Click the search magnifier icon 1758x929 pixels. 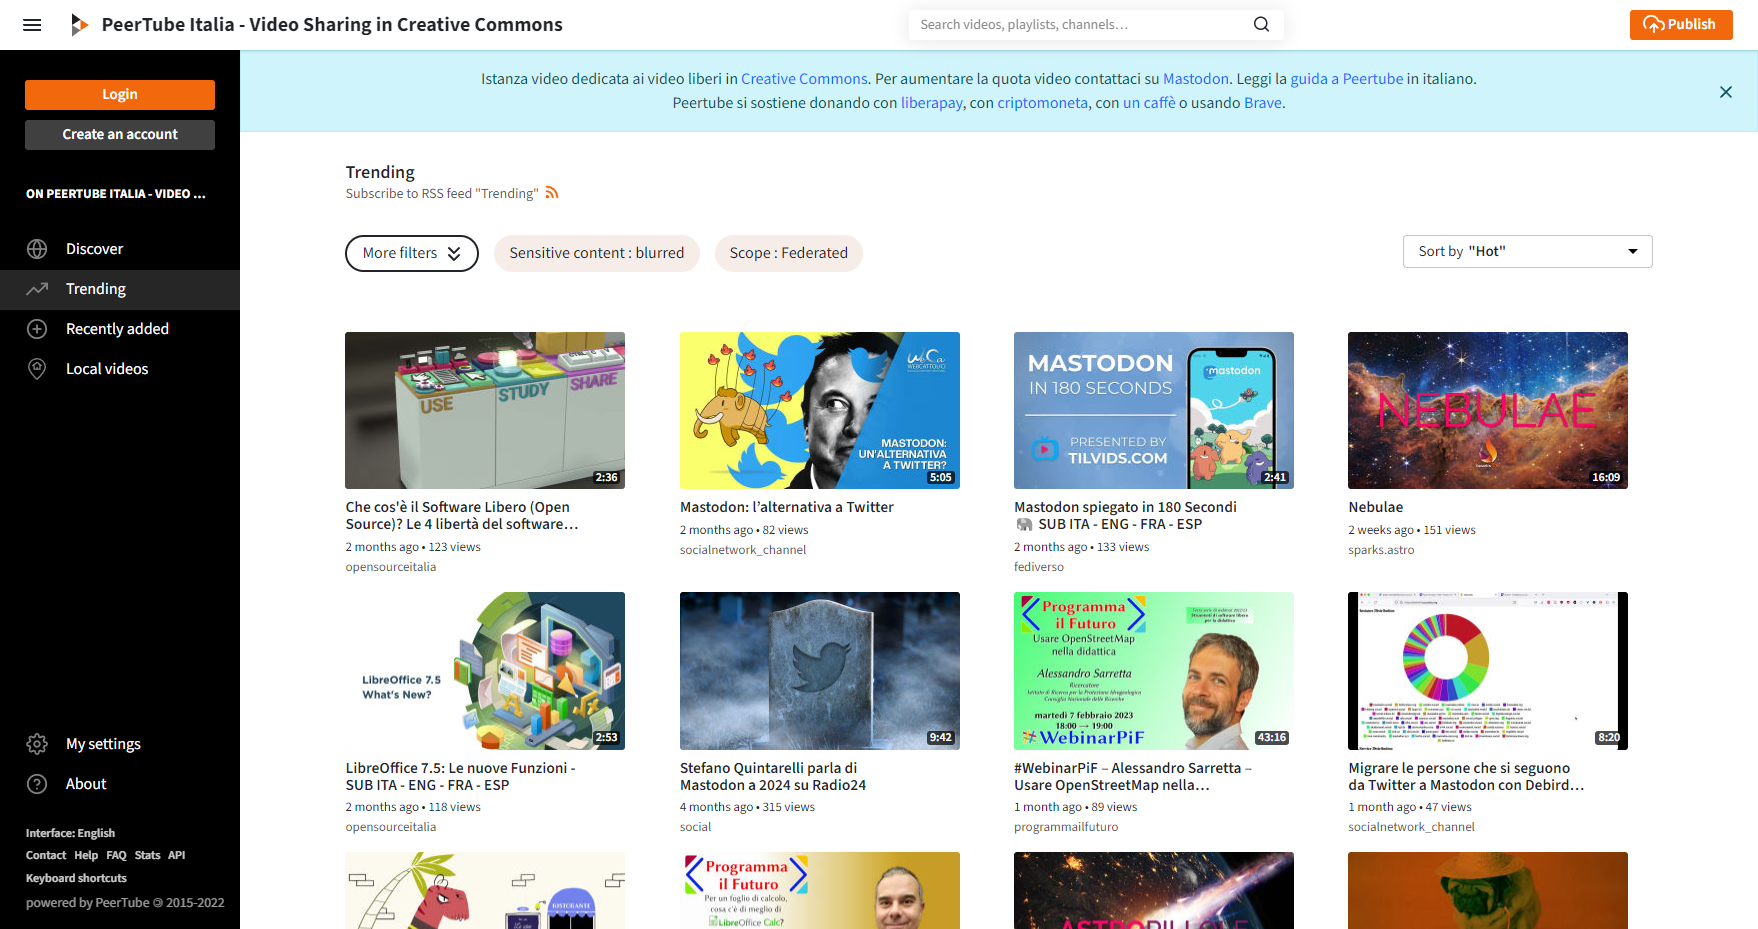[x=1261, y=25]
